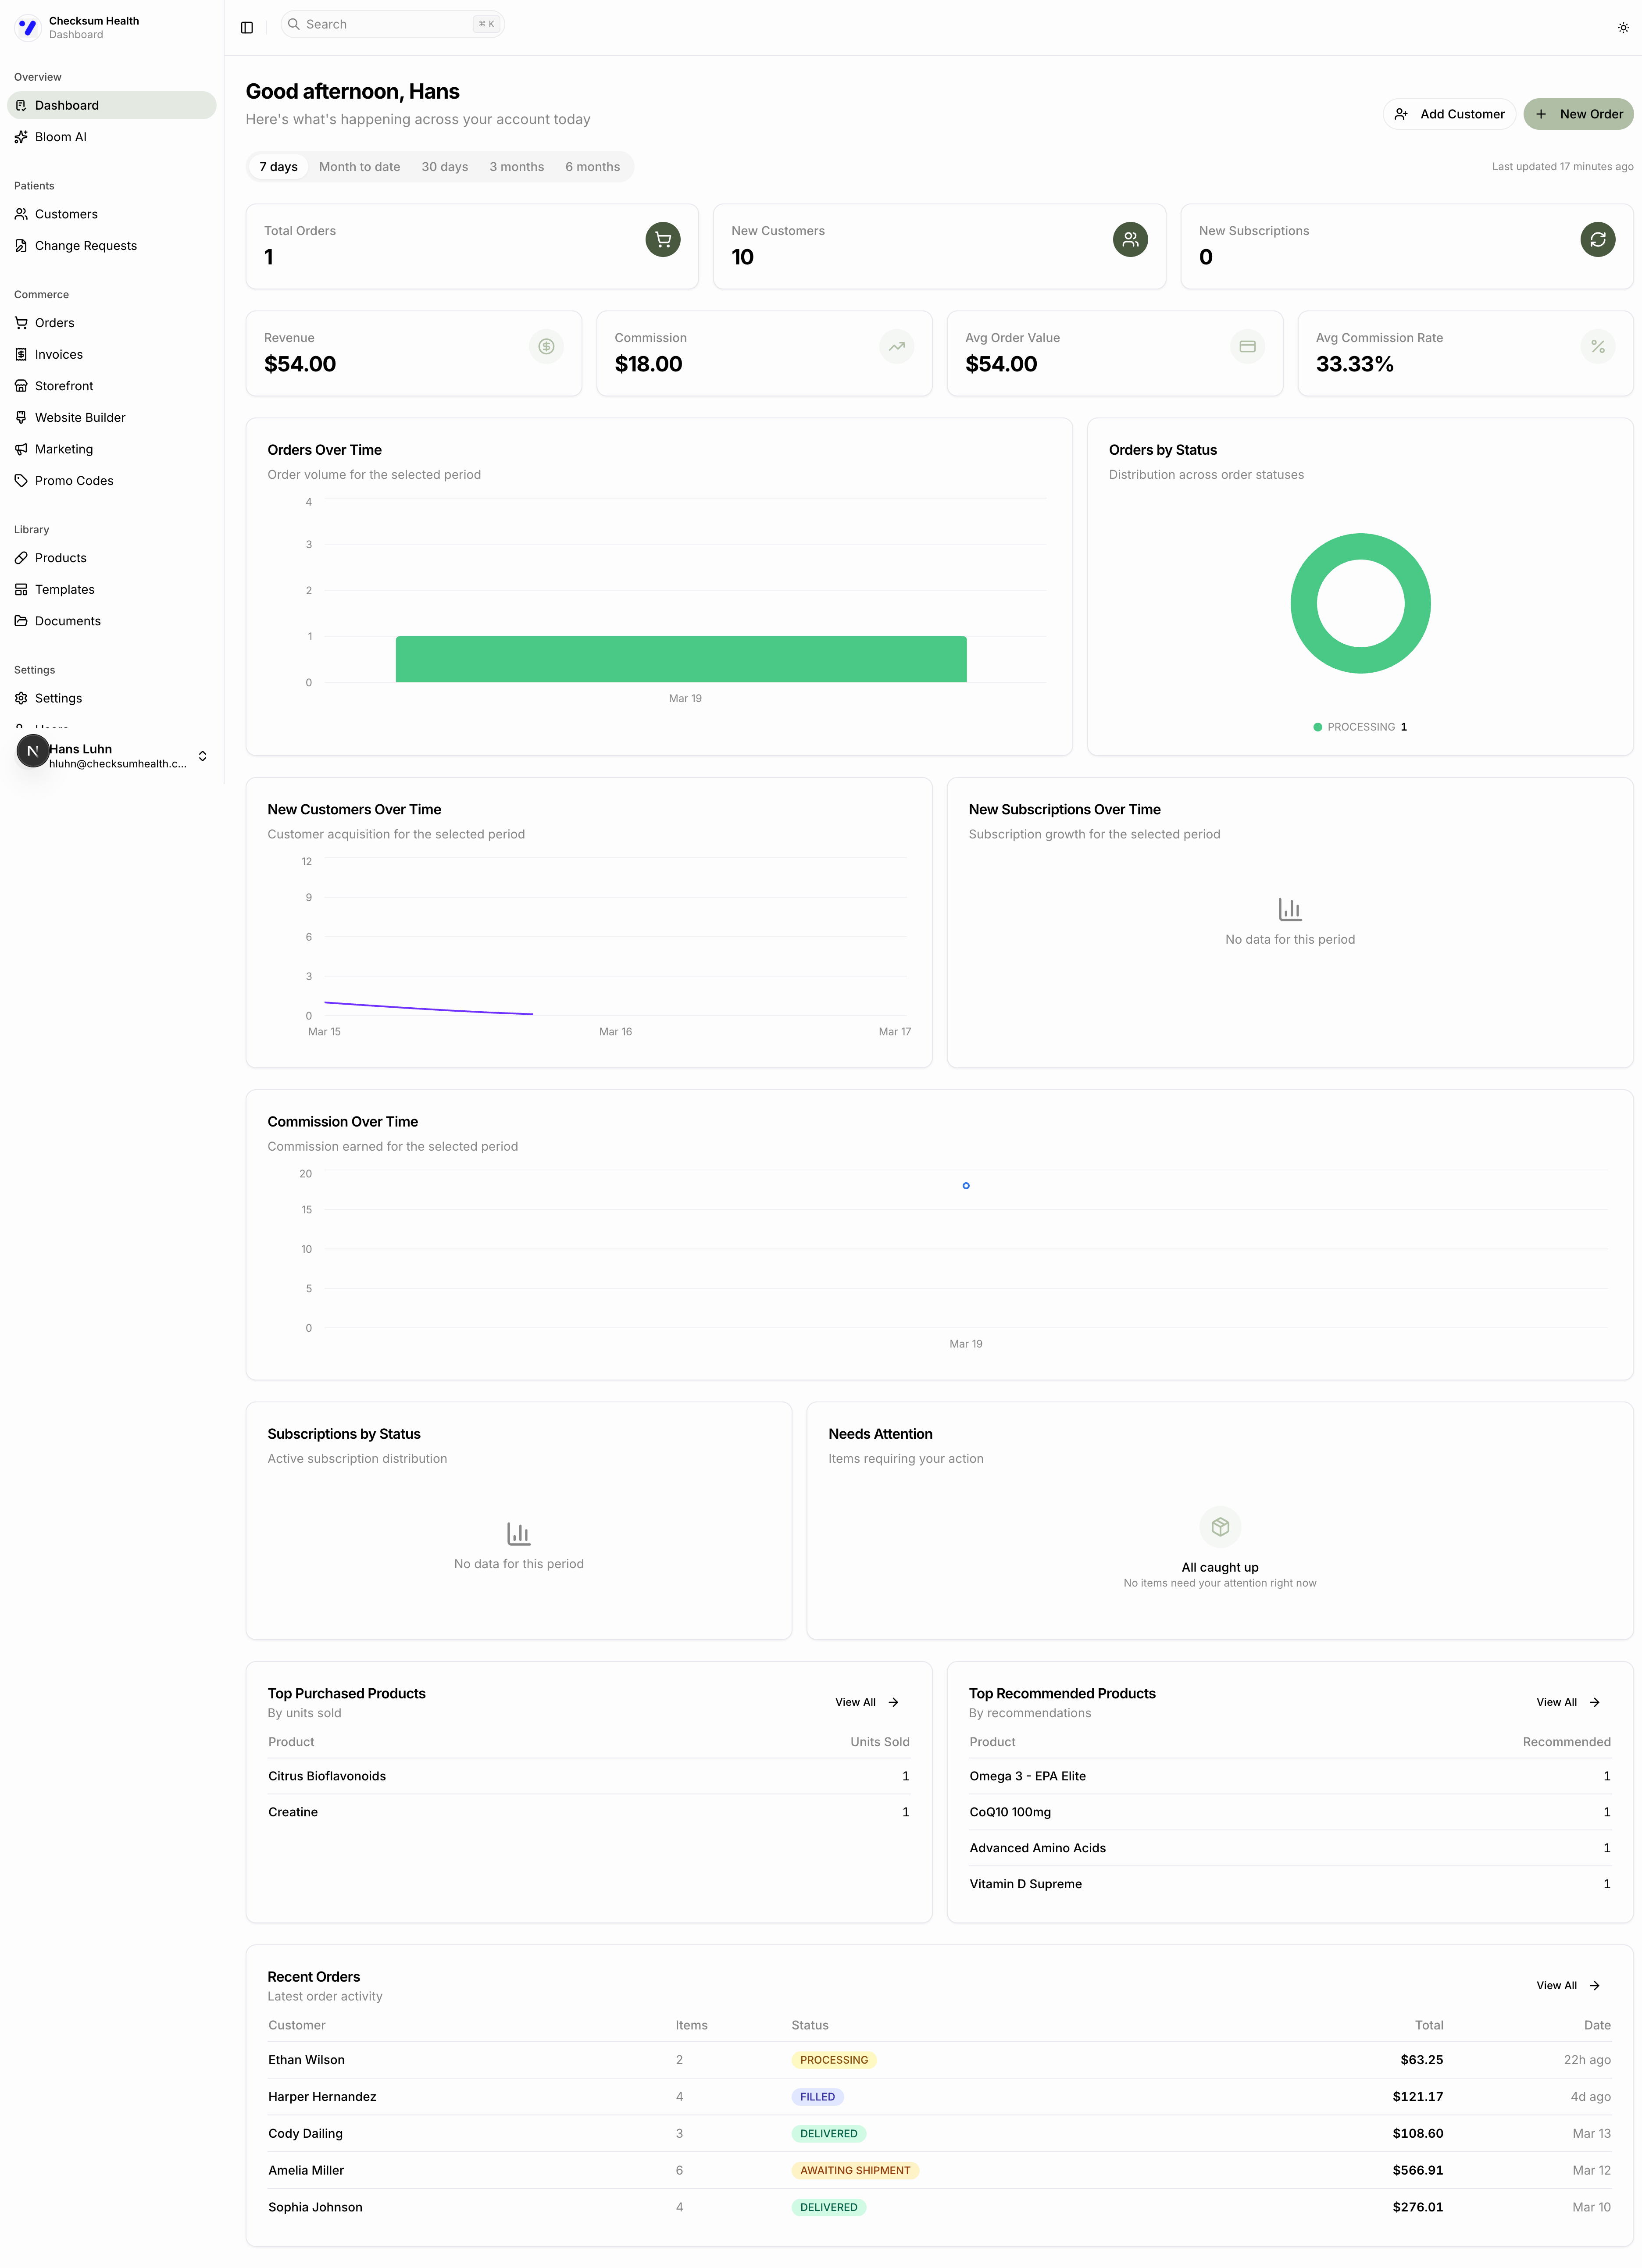Click the Dashboard sidebar icon

pos(21,105)
